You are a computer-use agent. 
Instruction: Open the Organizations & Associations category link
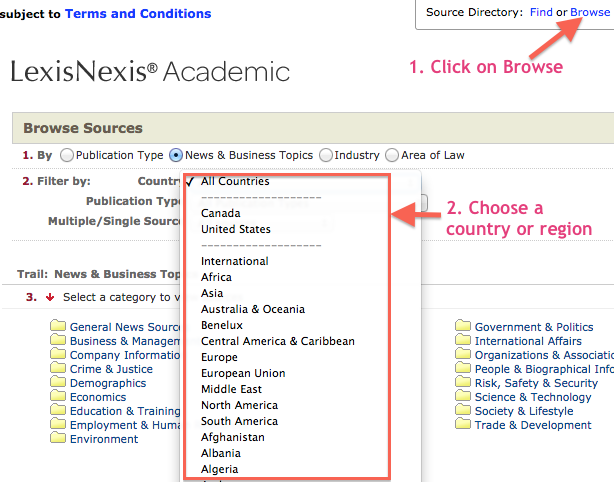(544, 355)
